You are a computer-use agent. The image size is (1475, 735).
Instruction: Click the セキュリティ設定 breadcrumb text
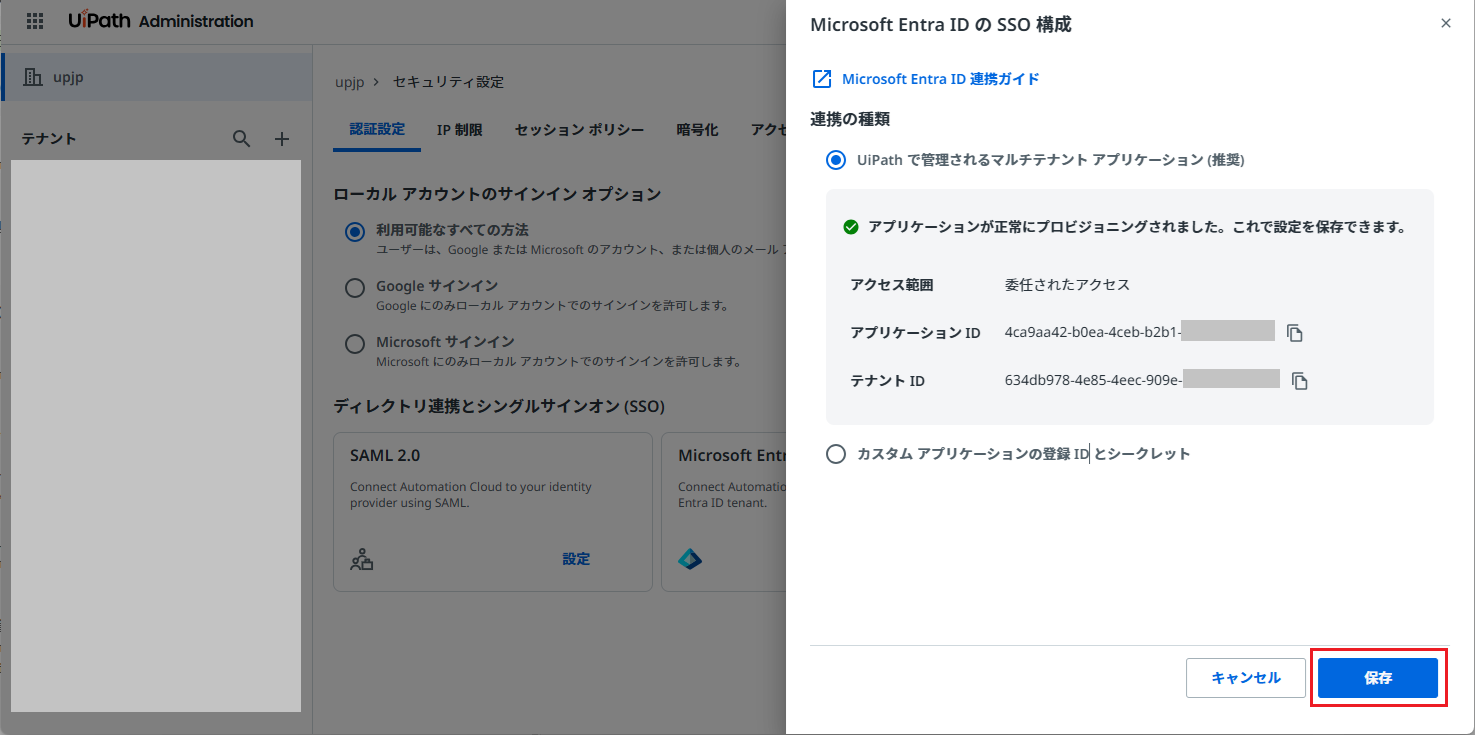tap(448, 81)
